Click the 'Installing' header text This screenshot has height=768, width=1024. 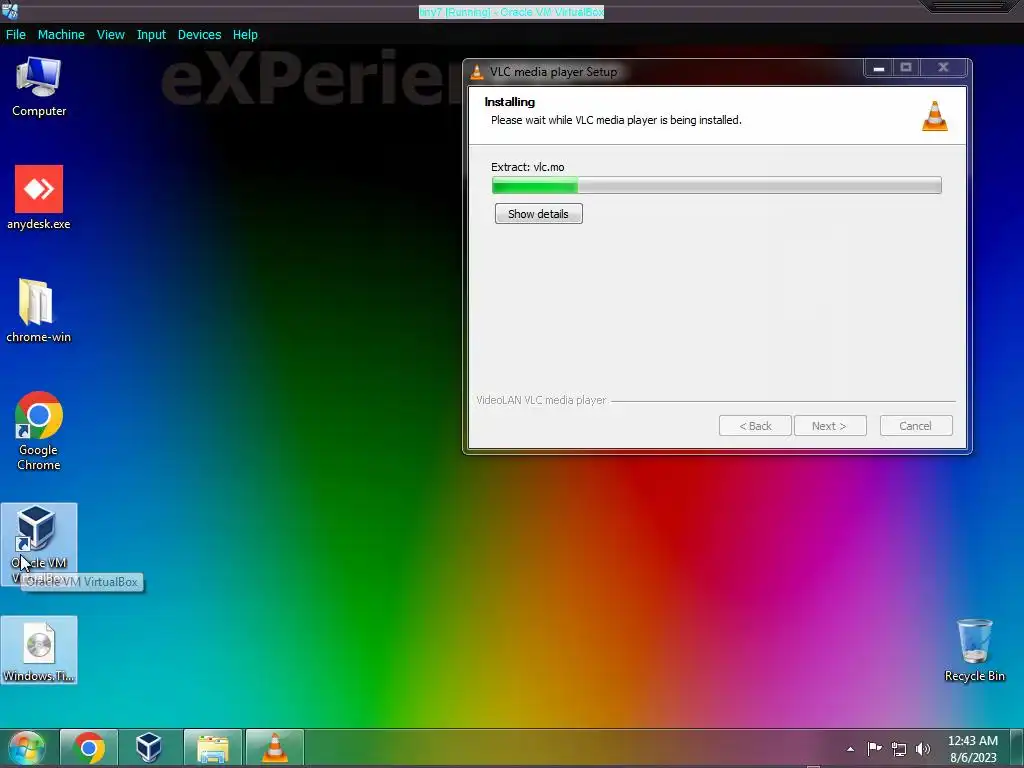click(509, 102)
